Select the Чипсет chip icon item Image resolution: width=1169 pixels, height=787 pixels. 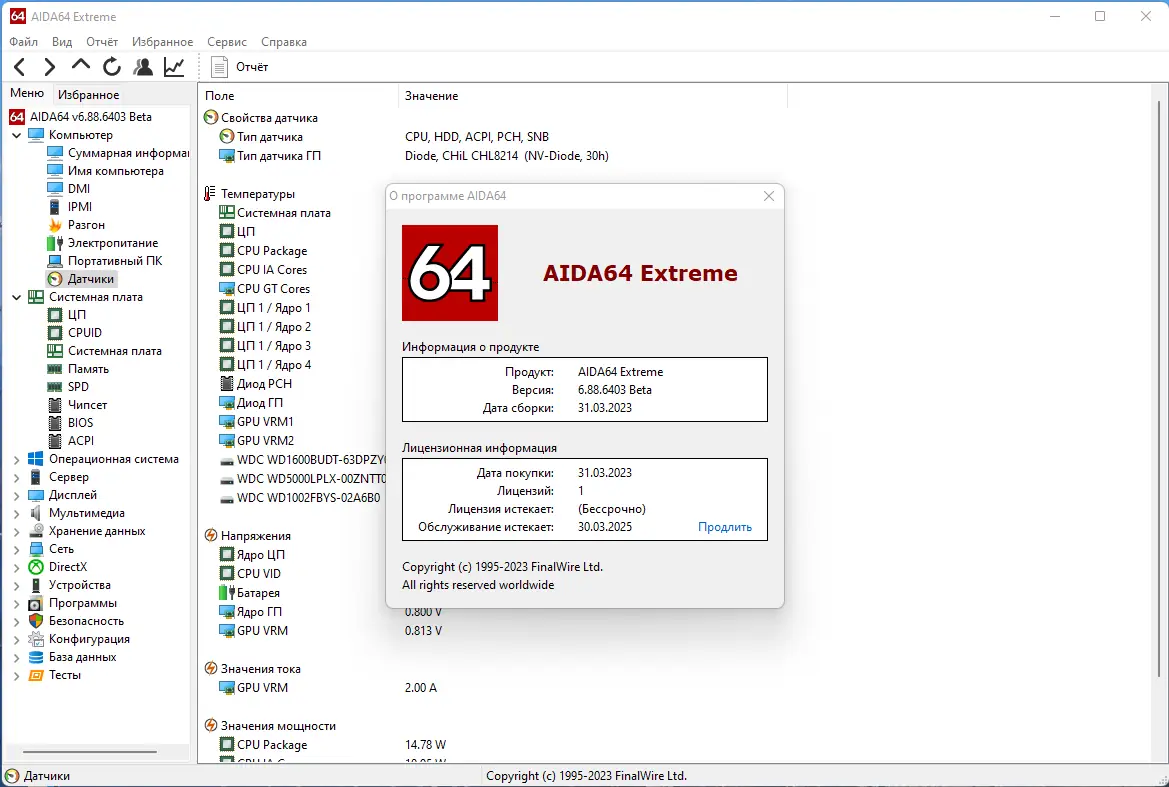(x=55, y=405)
